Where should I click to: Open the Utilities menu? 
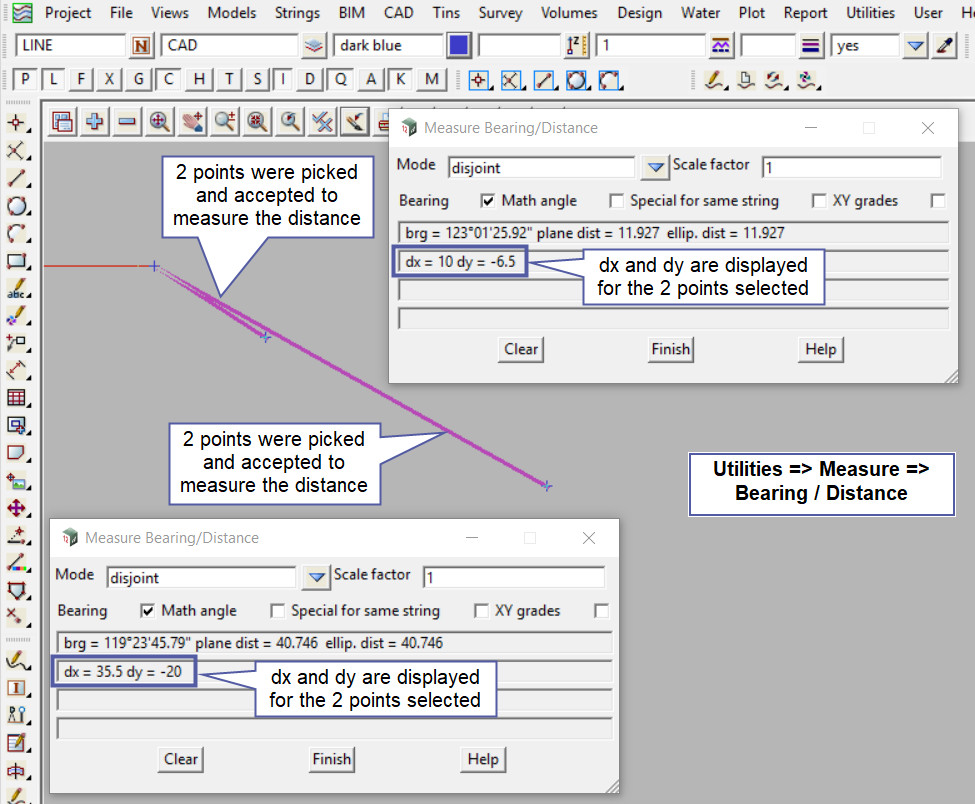870,13
